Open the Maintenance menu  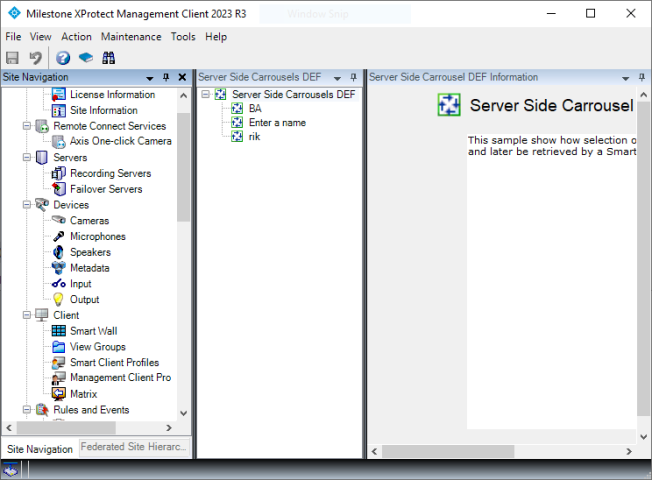pyautogui.click(x=131, y=37)
